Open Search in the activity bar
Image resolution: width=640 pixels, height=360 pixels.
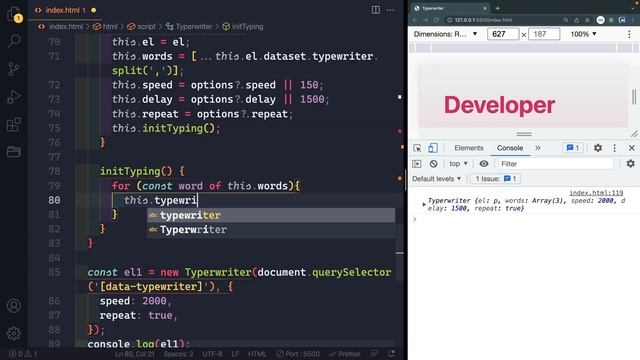coord(14,41)
